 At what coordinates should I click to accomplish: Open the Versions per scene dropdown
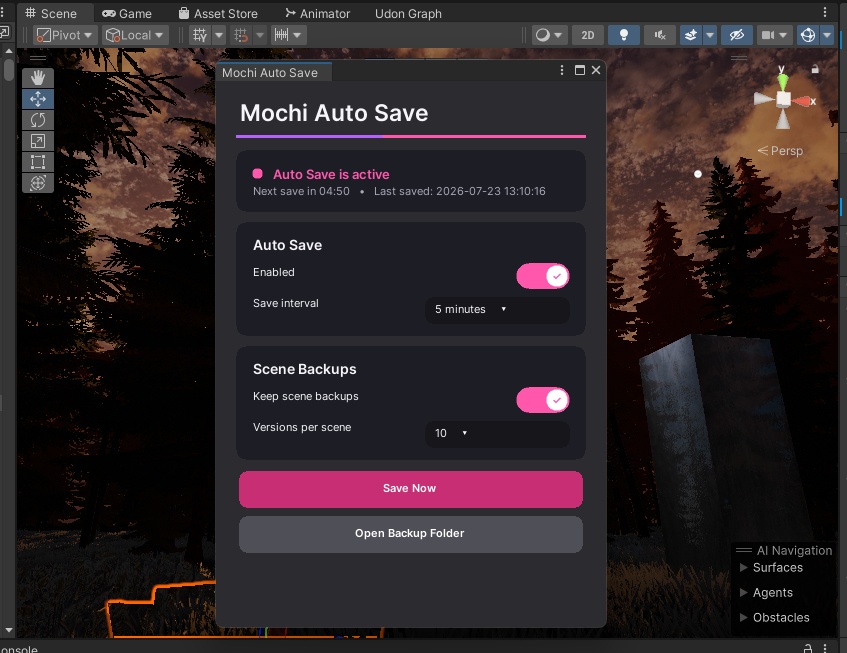pyautogui.click(x=497, y=433)
